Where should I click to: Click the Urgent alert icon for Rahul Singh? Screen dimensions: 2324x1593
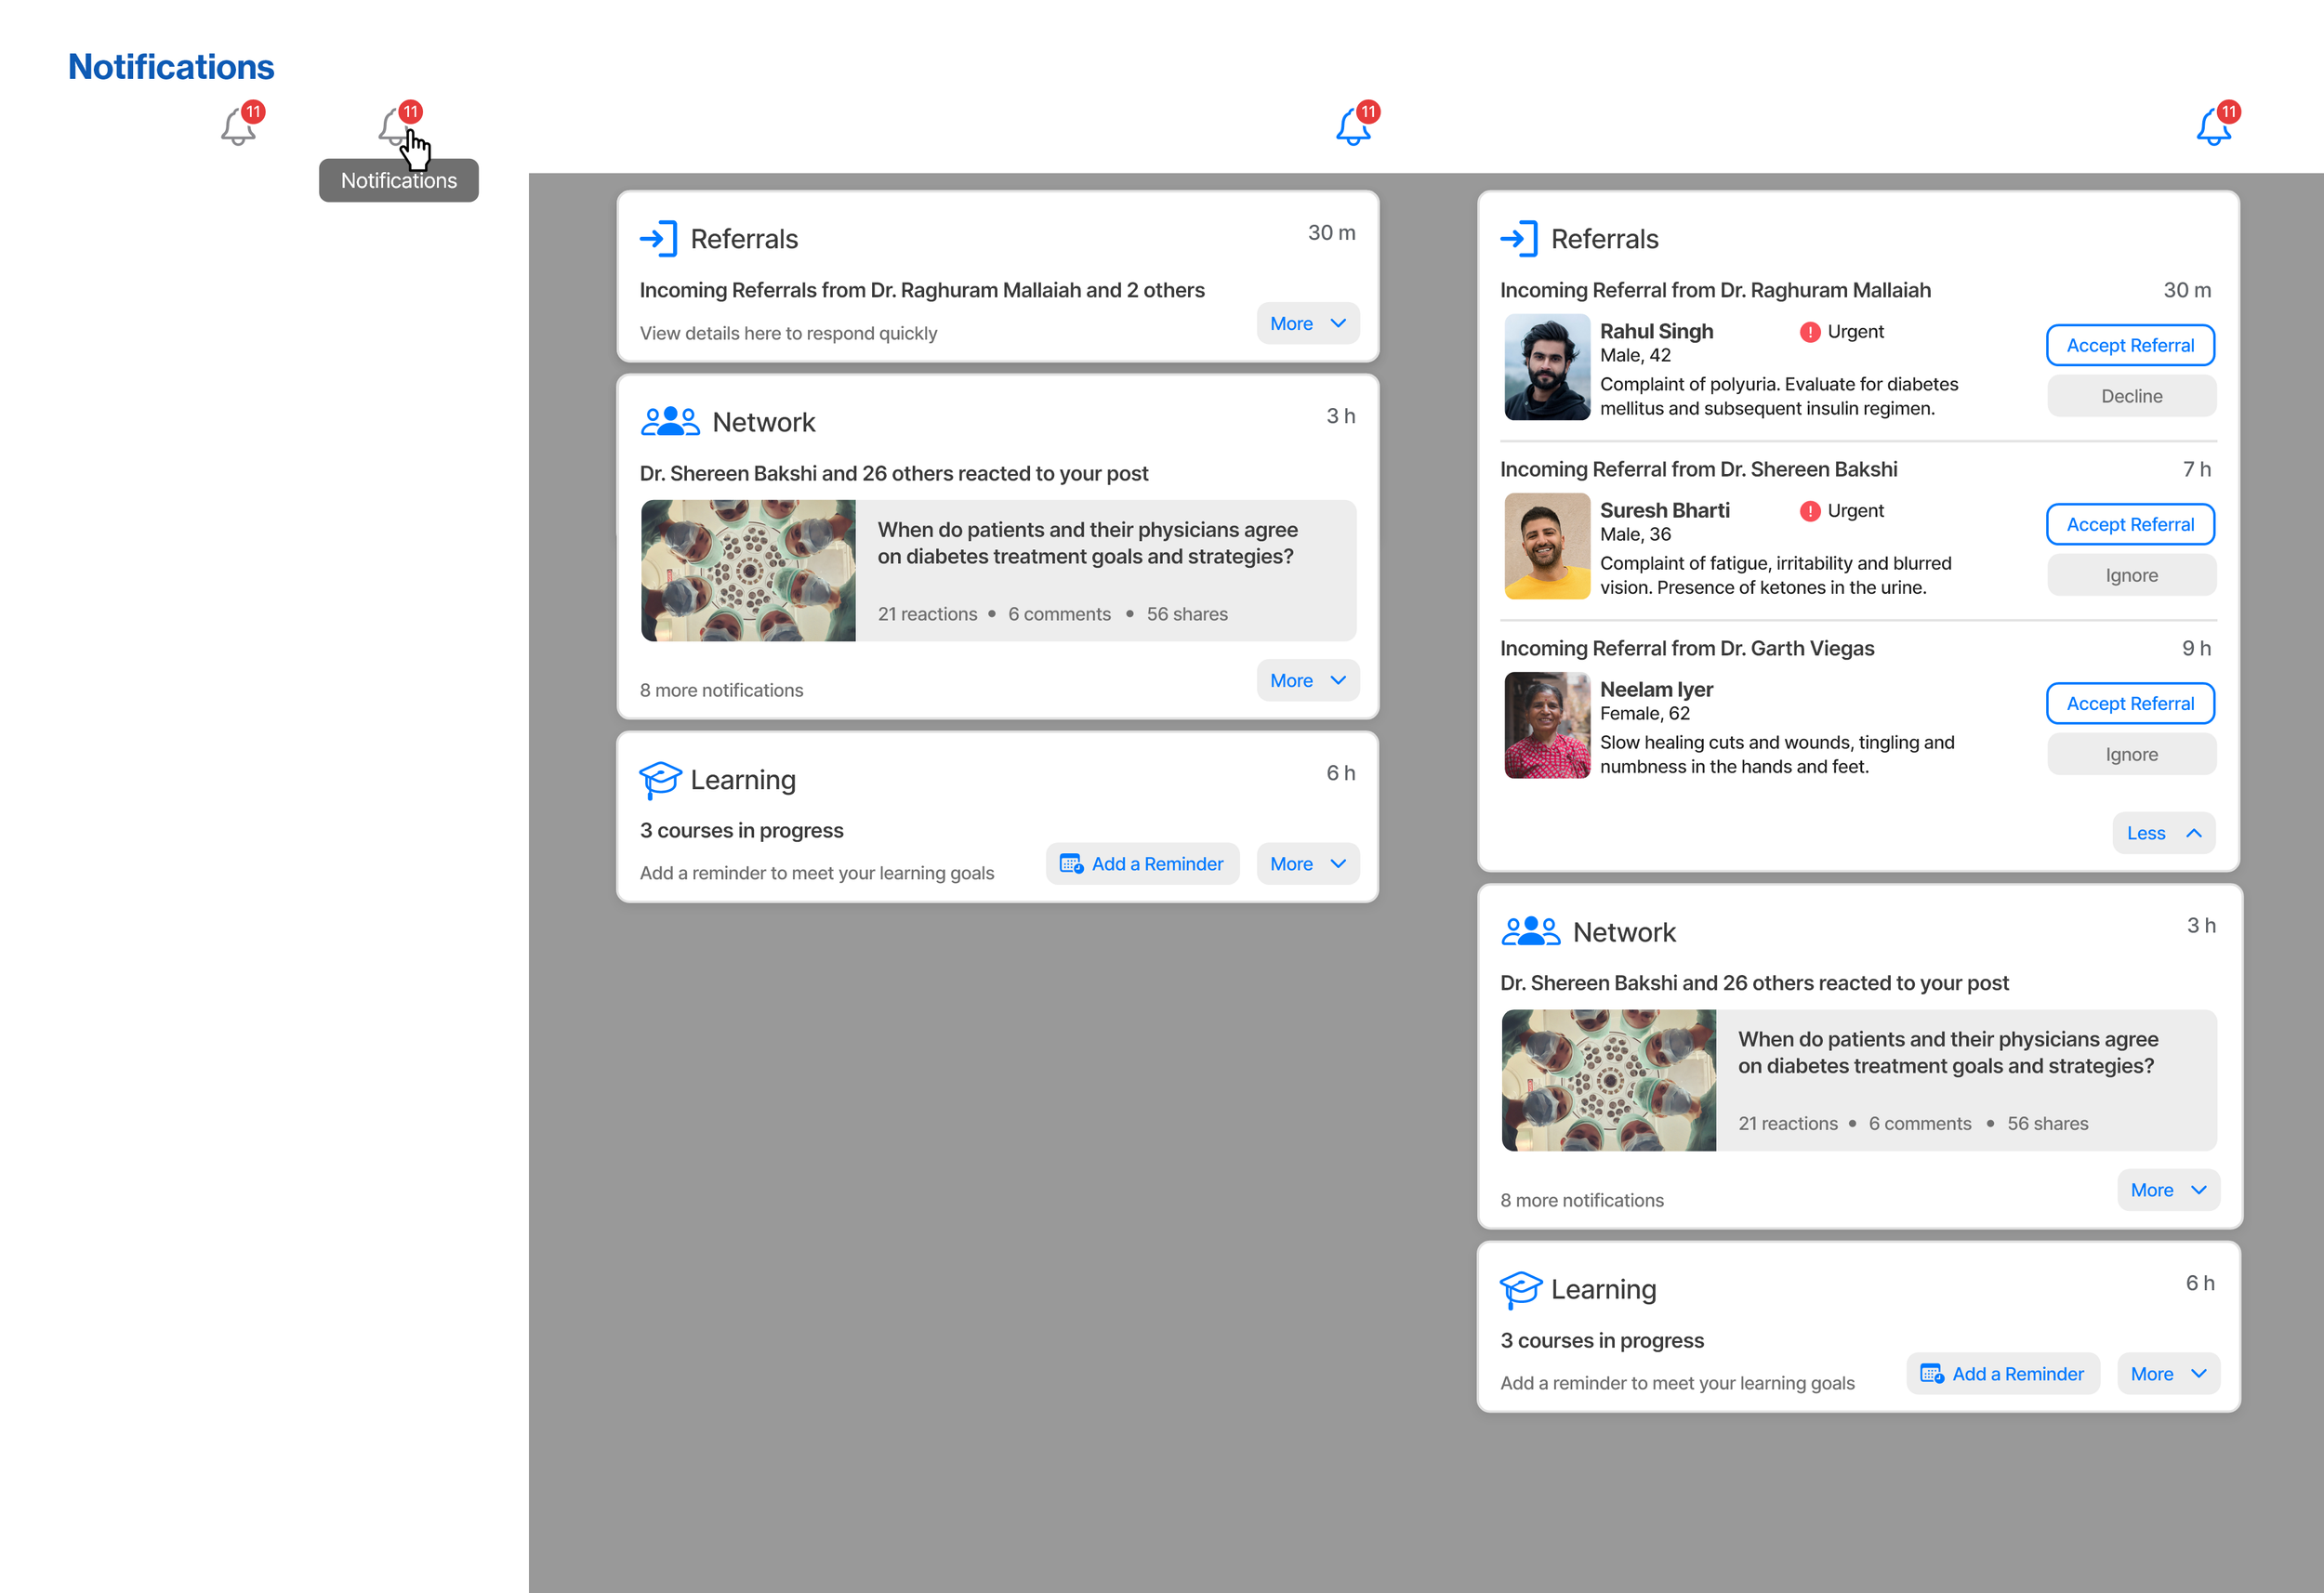point(1809,332)
